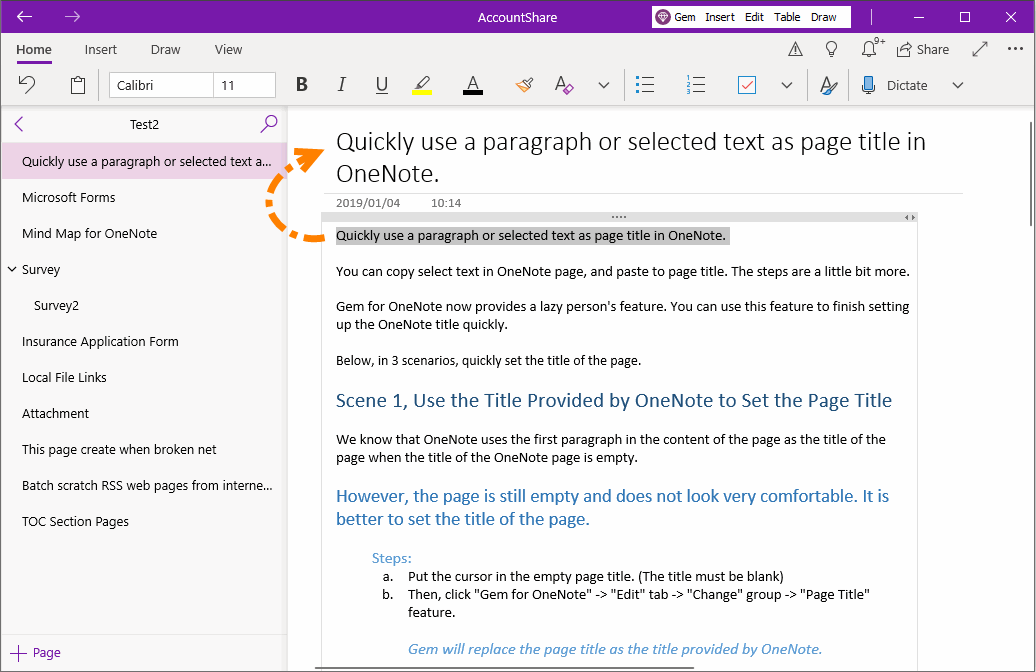This screenshot has width=1036, height=672.
Task: Click the note container width arrows handle
Action: (910, 217)
